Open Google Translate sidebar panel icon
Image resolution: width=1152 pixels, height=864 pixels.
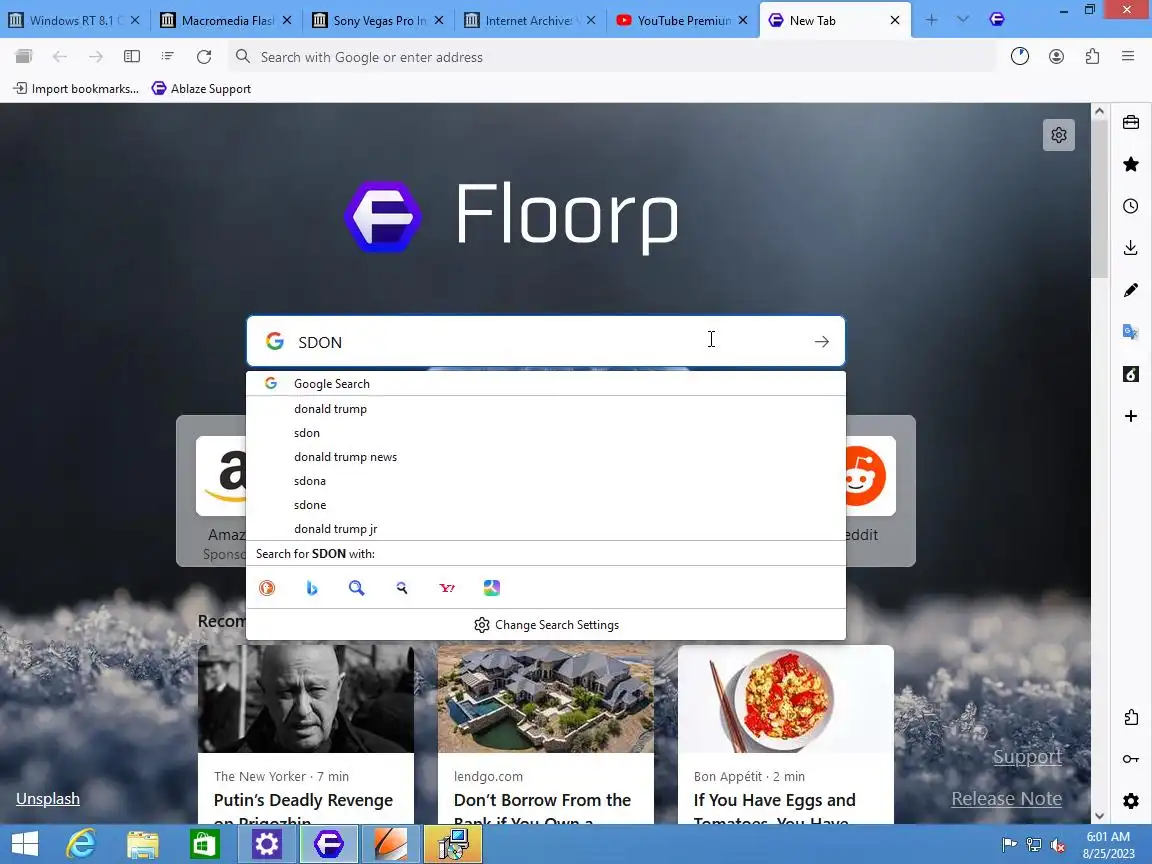coord(1131,332)
